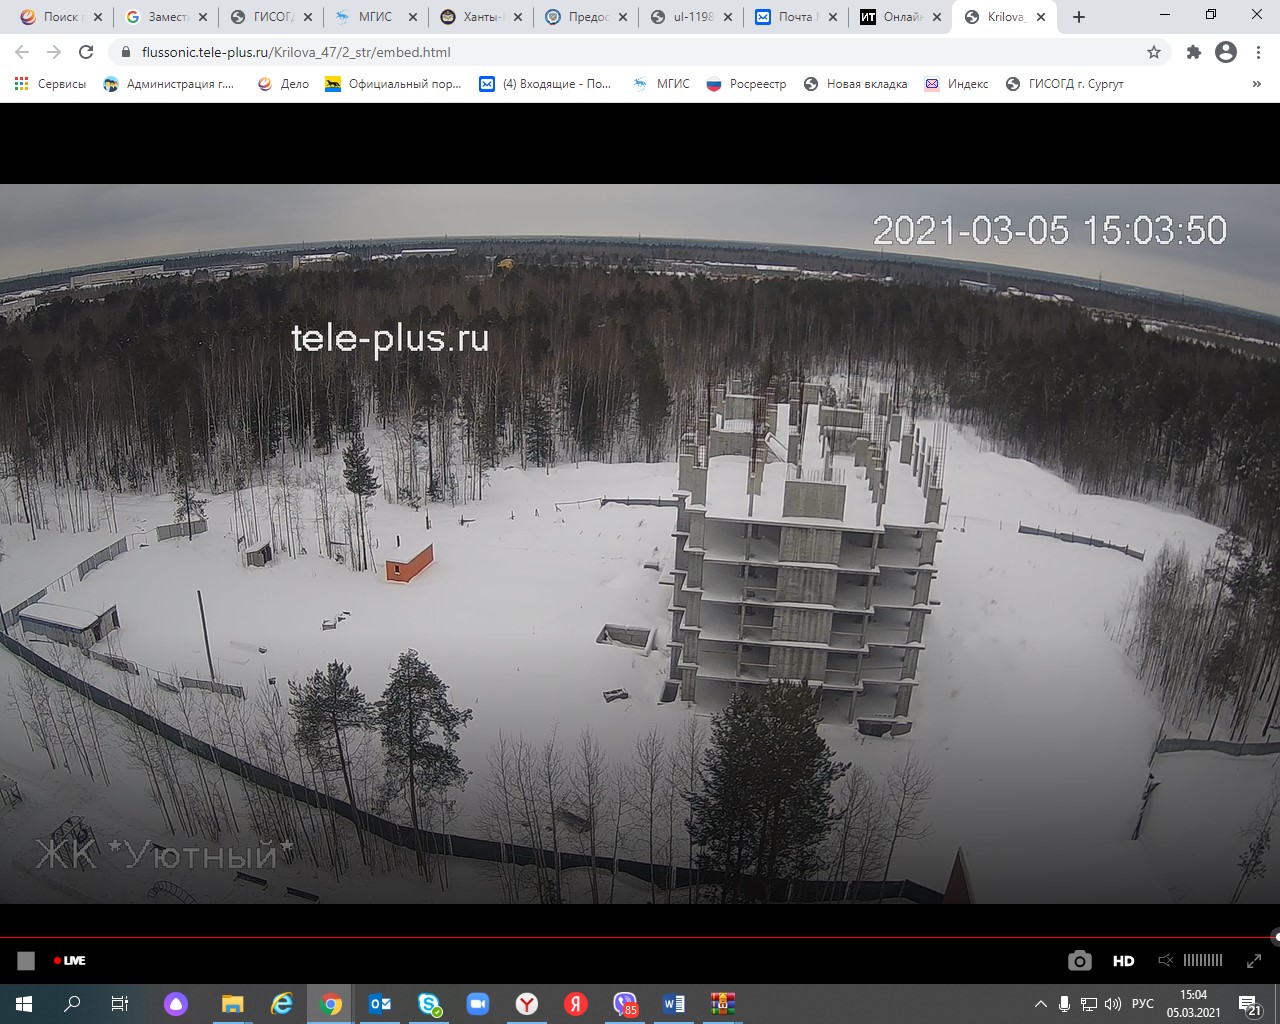This screenshot has height=1024, width=1280.
Task: Click the address bar URL field
Action: coord(600,52)
